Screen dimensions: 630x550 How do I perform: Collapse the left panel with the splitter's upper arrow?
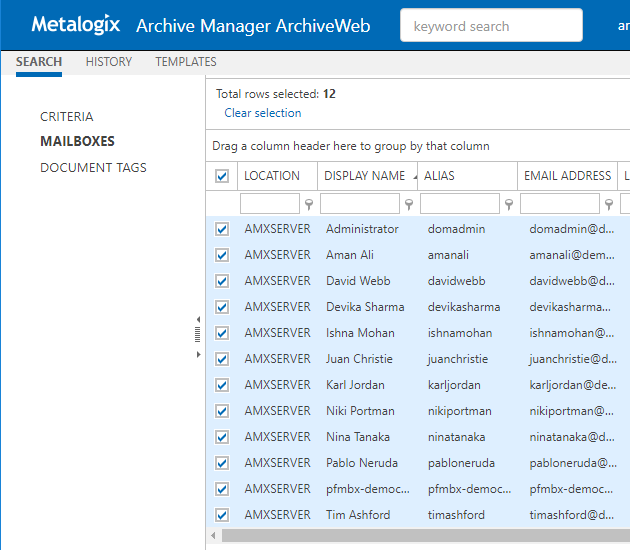198,320
